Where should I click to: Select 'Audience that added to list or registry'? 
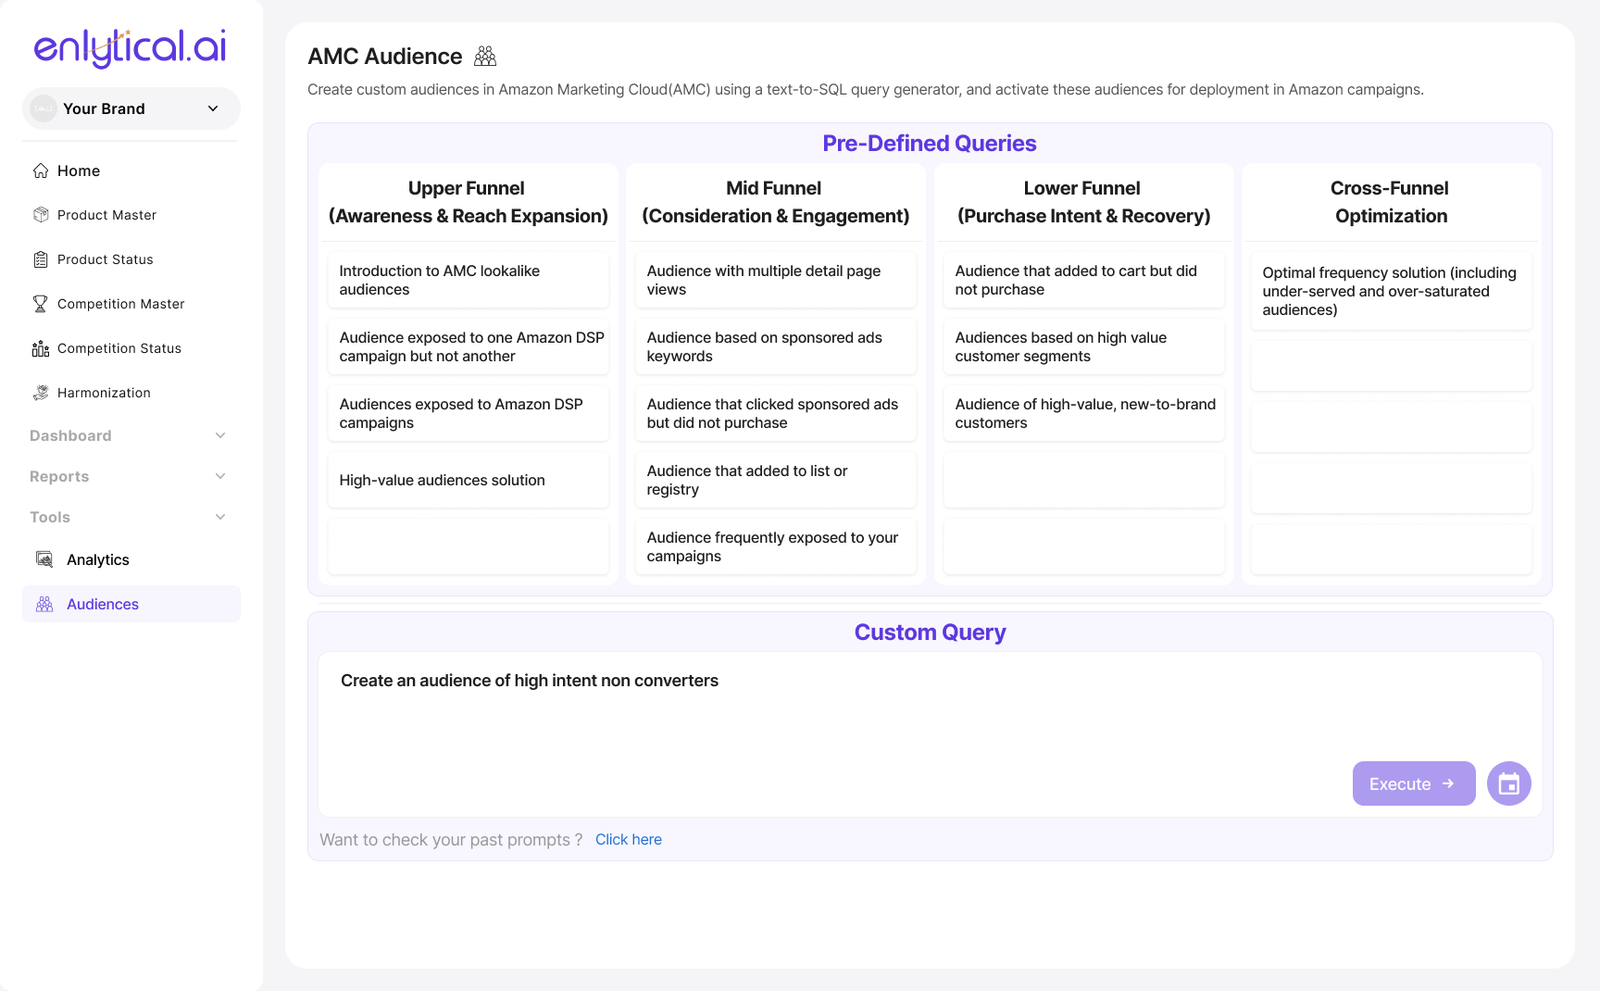(776, 480)
